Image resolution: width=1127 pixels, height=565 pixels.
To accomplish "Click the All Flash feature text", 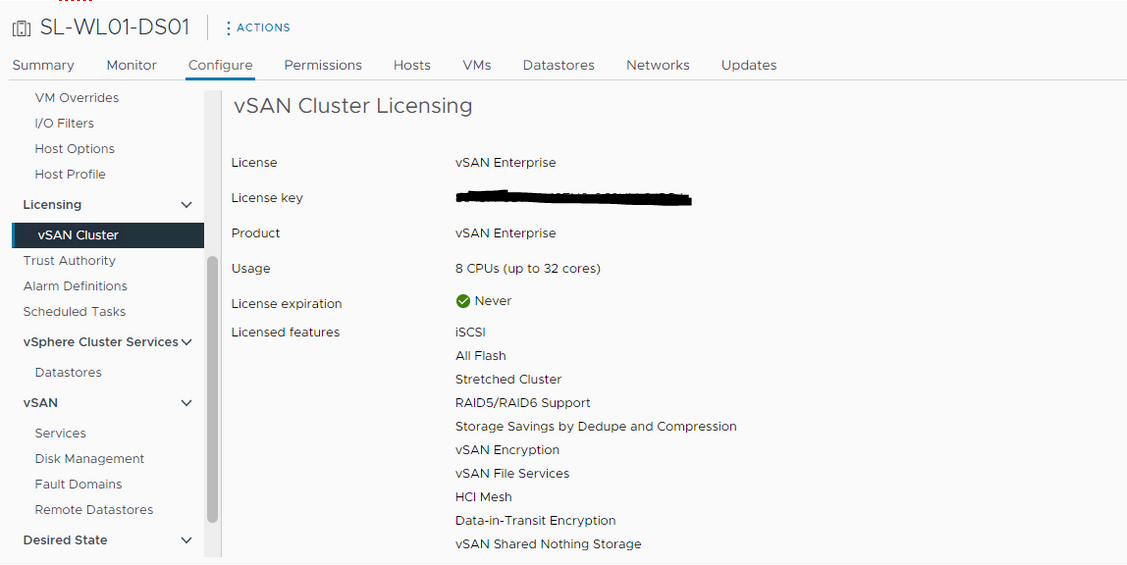I will (x=480, y=356).
